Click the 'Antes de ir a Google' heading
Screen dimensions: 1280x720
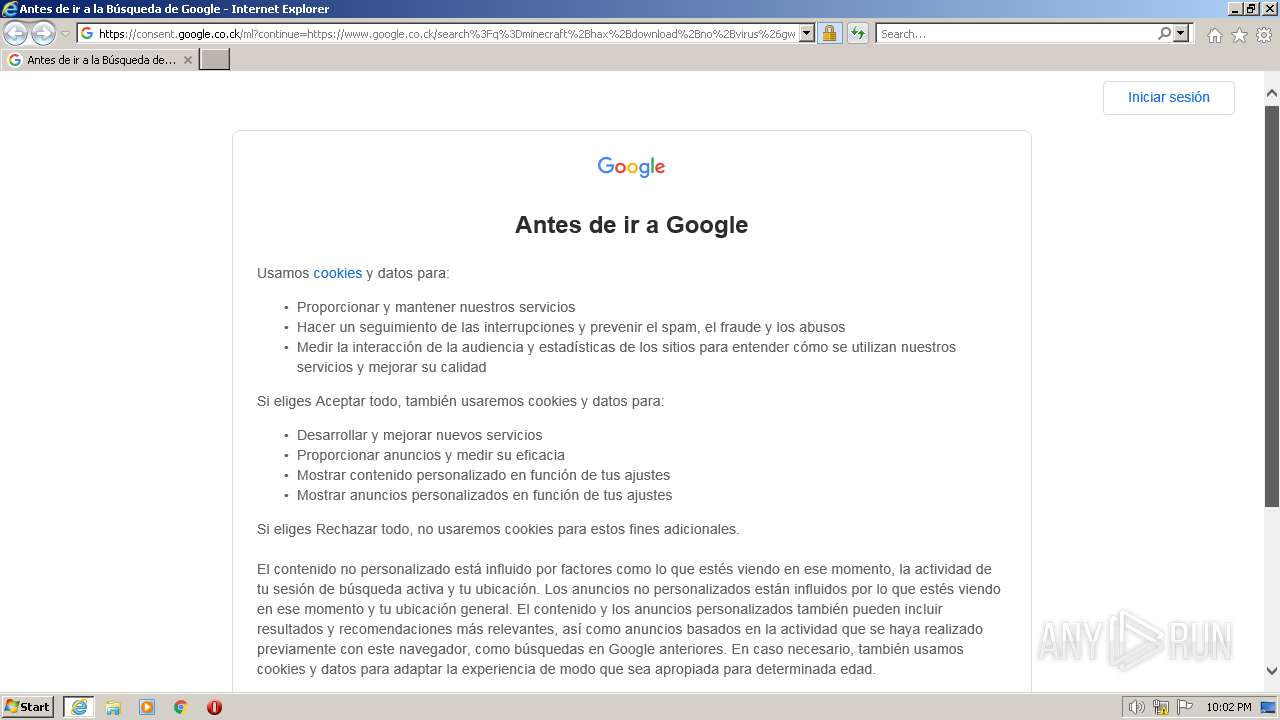631,225
